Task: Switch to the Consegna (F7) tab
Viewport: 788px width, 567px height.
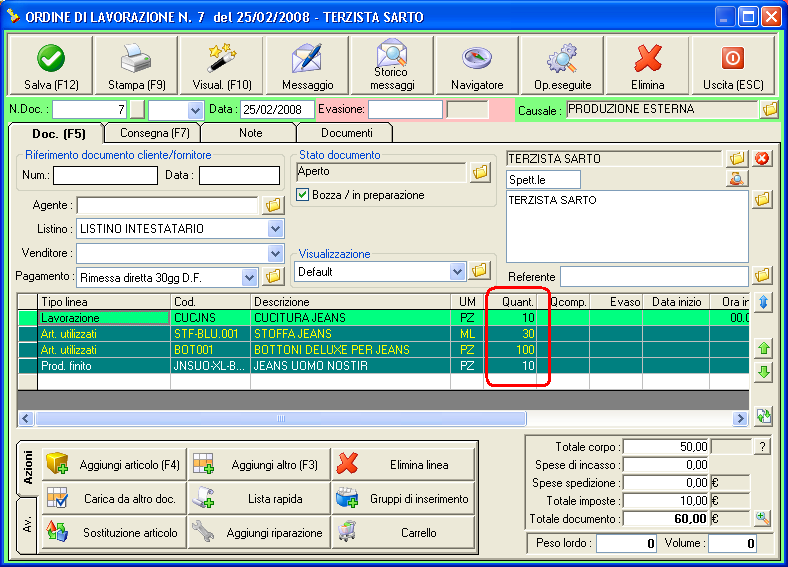Action: (155, 132)
